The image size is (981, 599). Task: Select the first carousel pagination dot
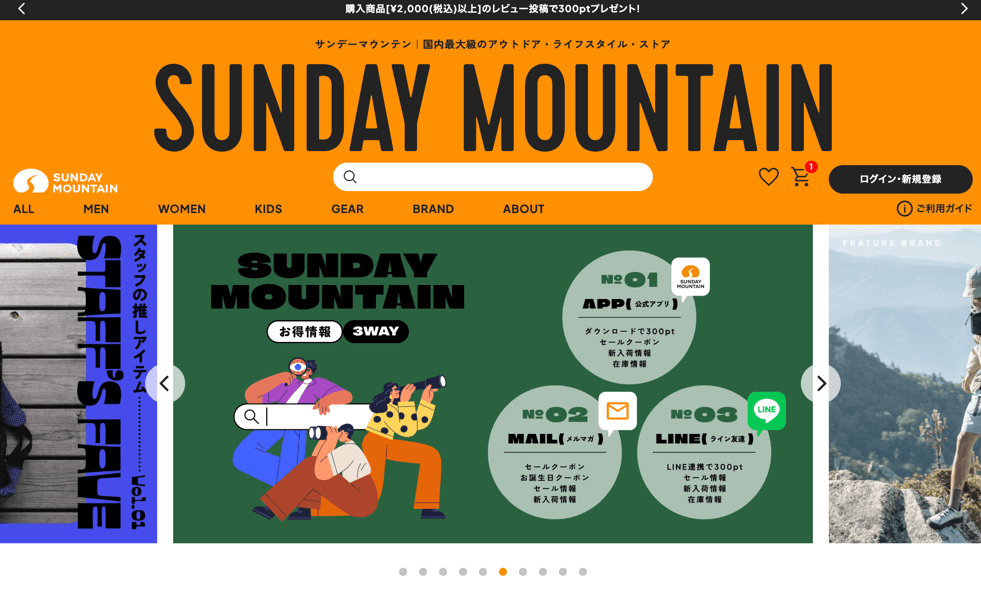[403, 571]
